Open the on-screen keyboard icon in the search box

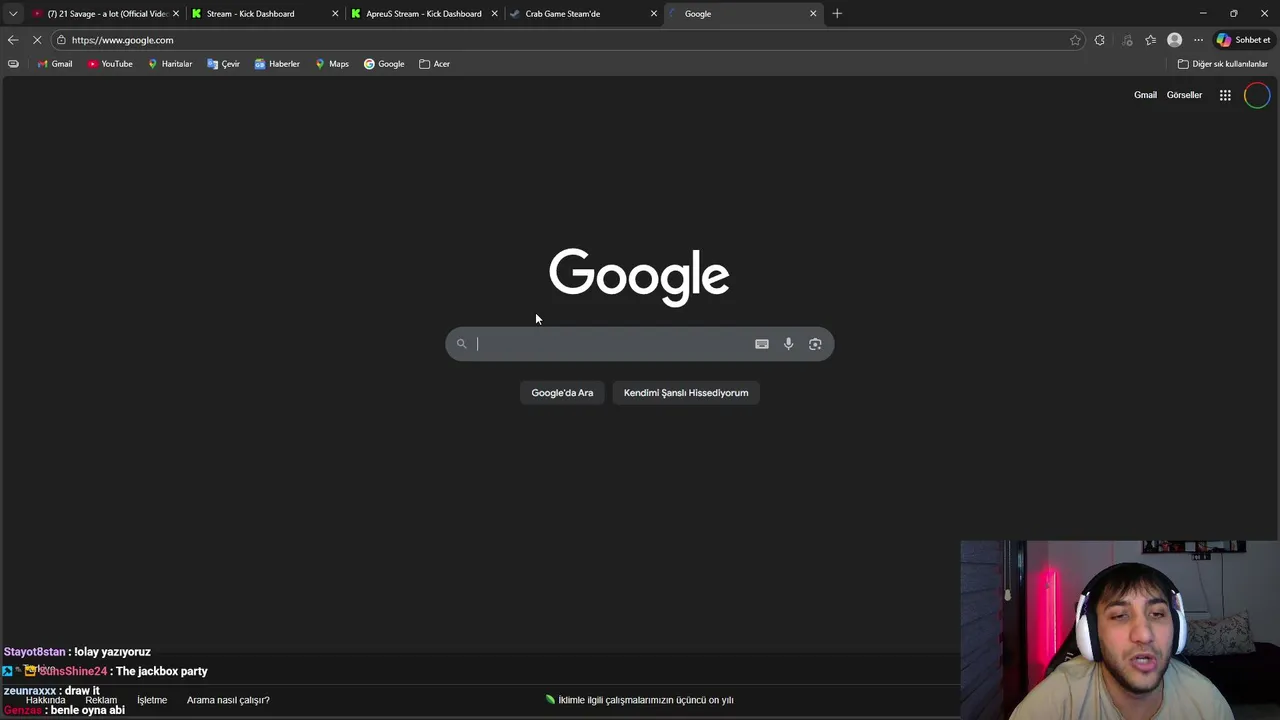coord(762,344)
